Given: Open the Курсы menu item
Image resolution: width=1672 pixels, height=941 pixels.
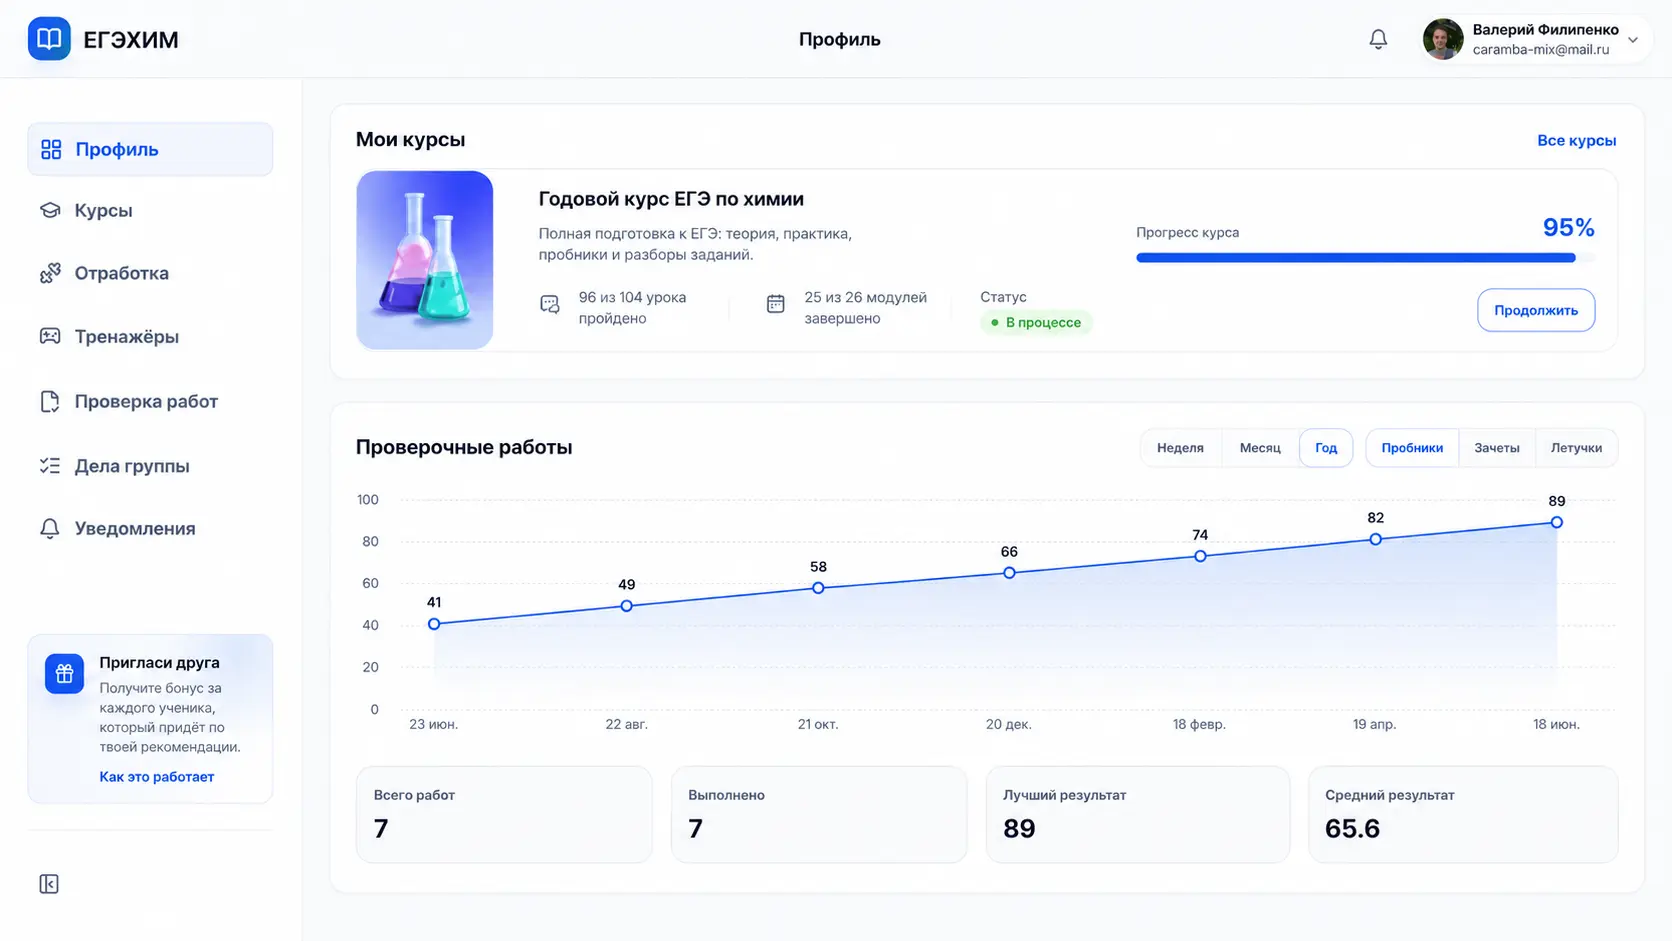Looking at the screenshot, I should tap(150, 210).
